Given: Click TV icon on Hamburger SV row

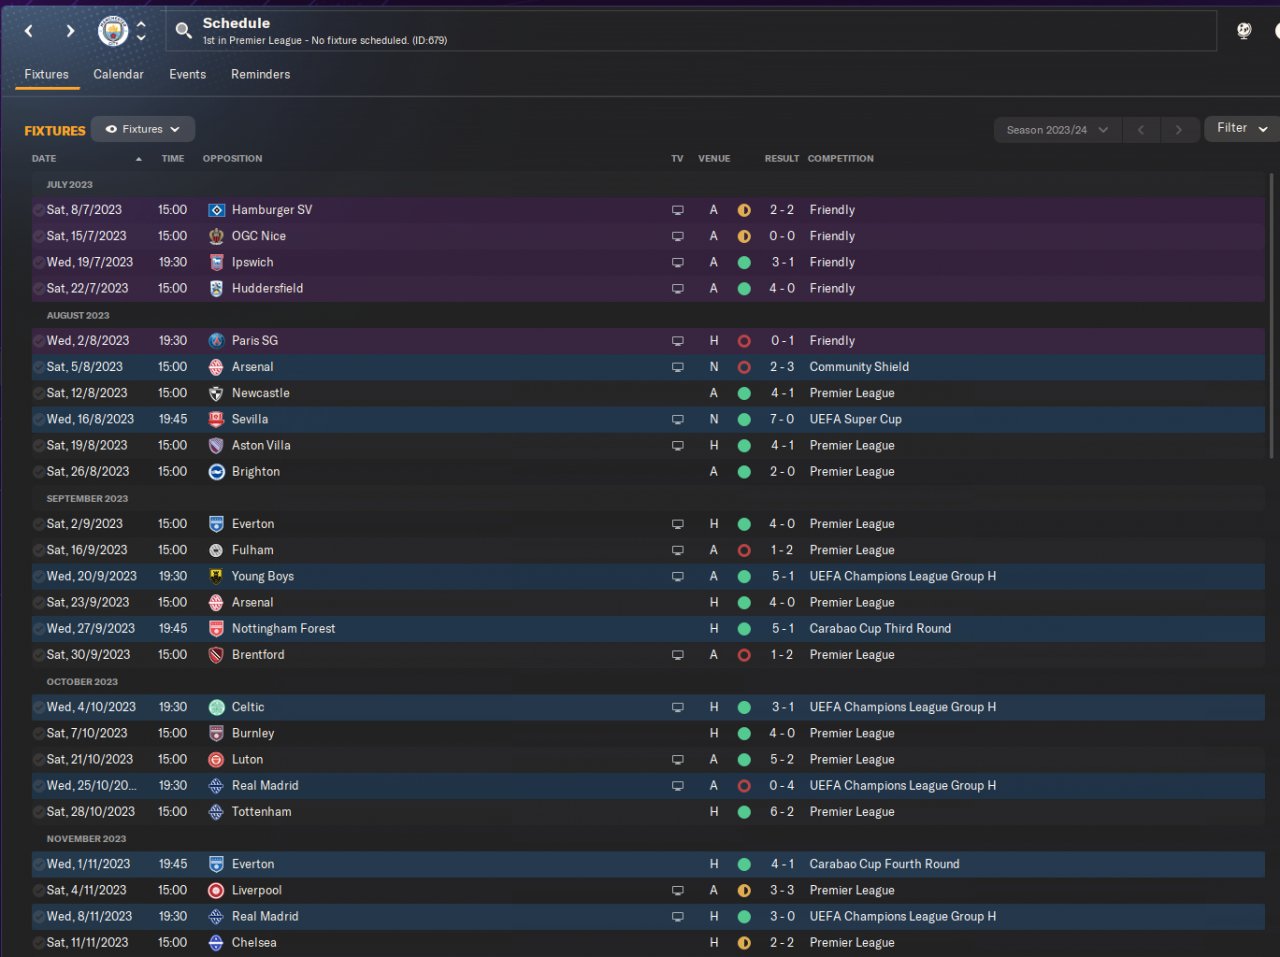Looking at the screenshot, I should (x=677, y=210).
